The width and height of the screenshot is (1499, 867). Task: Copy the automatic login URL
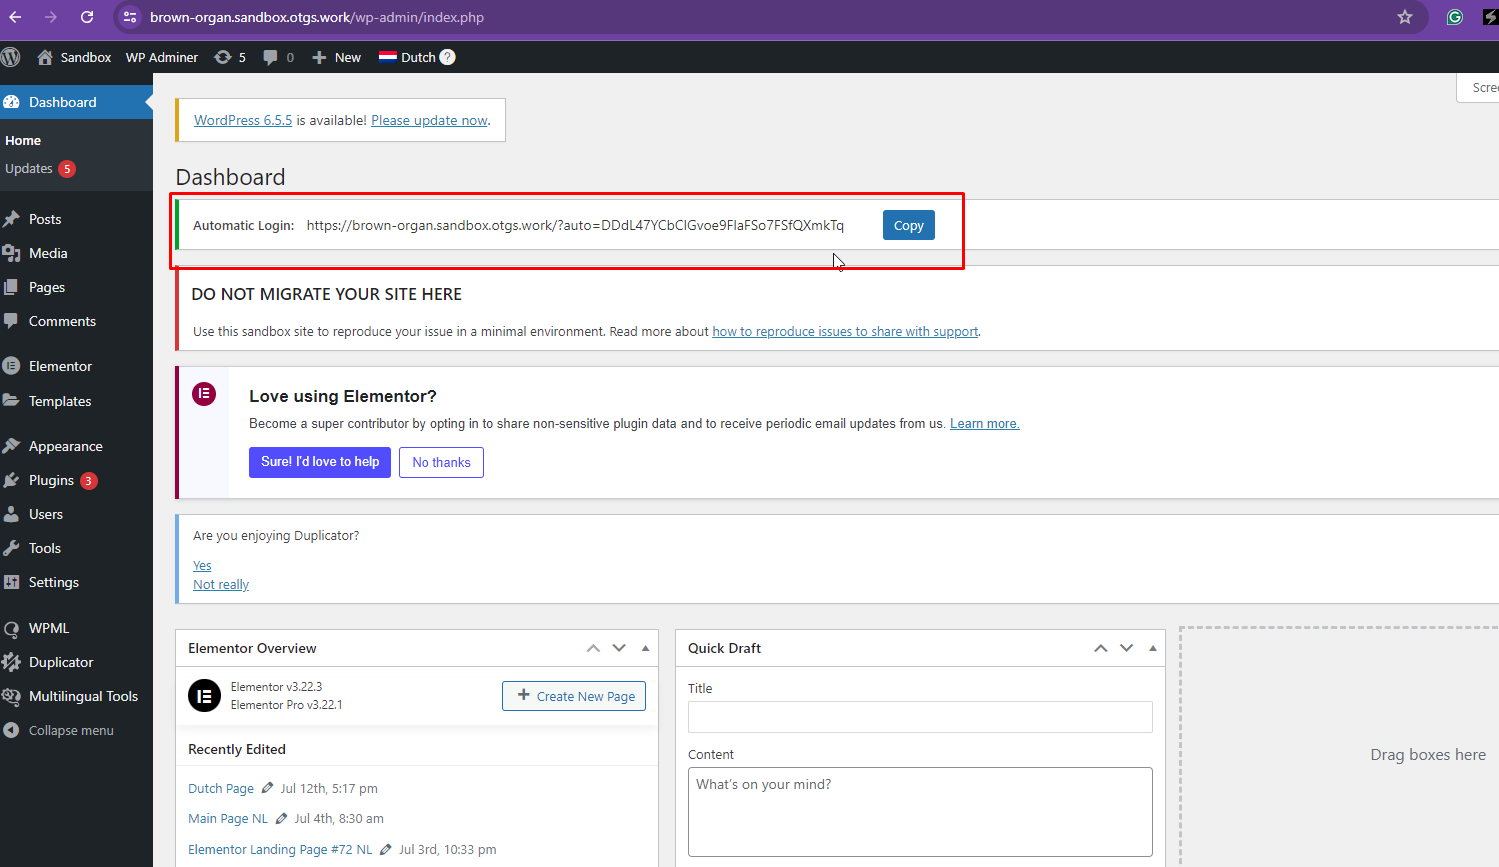pos(909,225)
